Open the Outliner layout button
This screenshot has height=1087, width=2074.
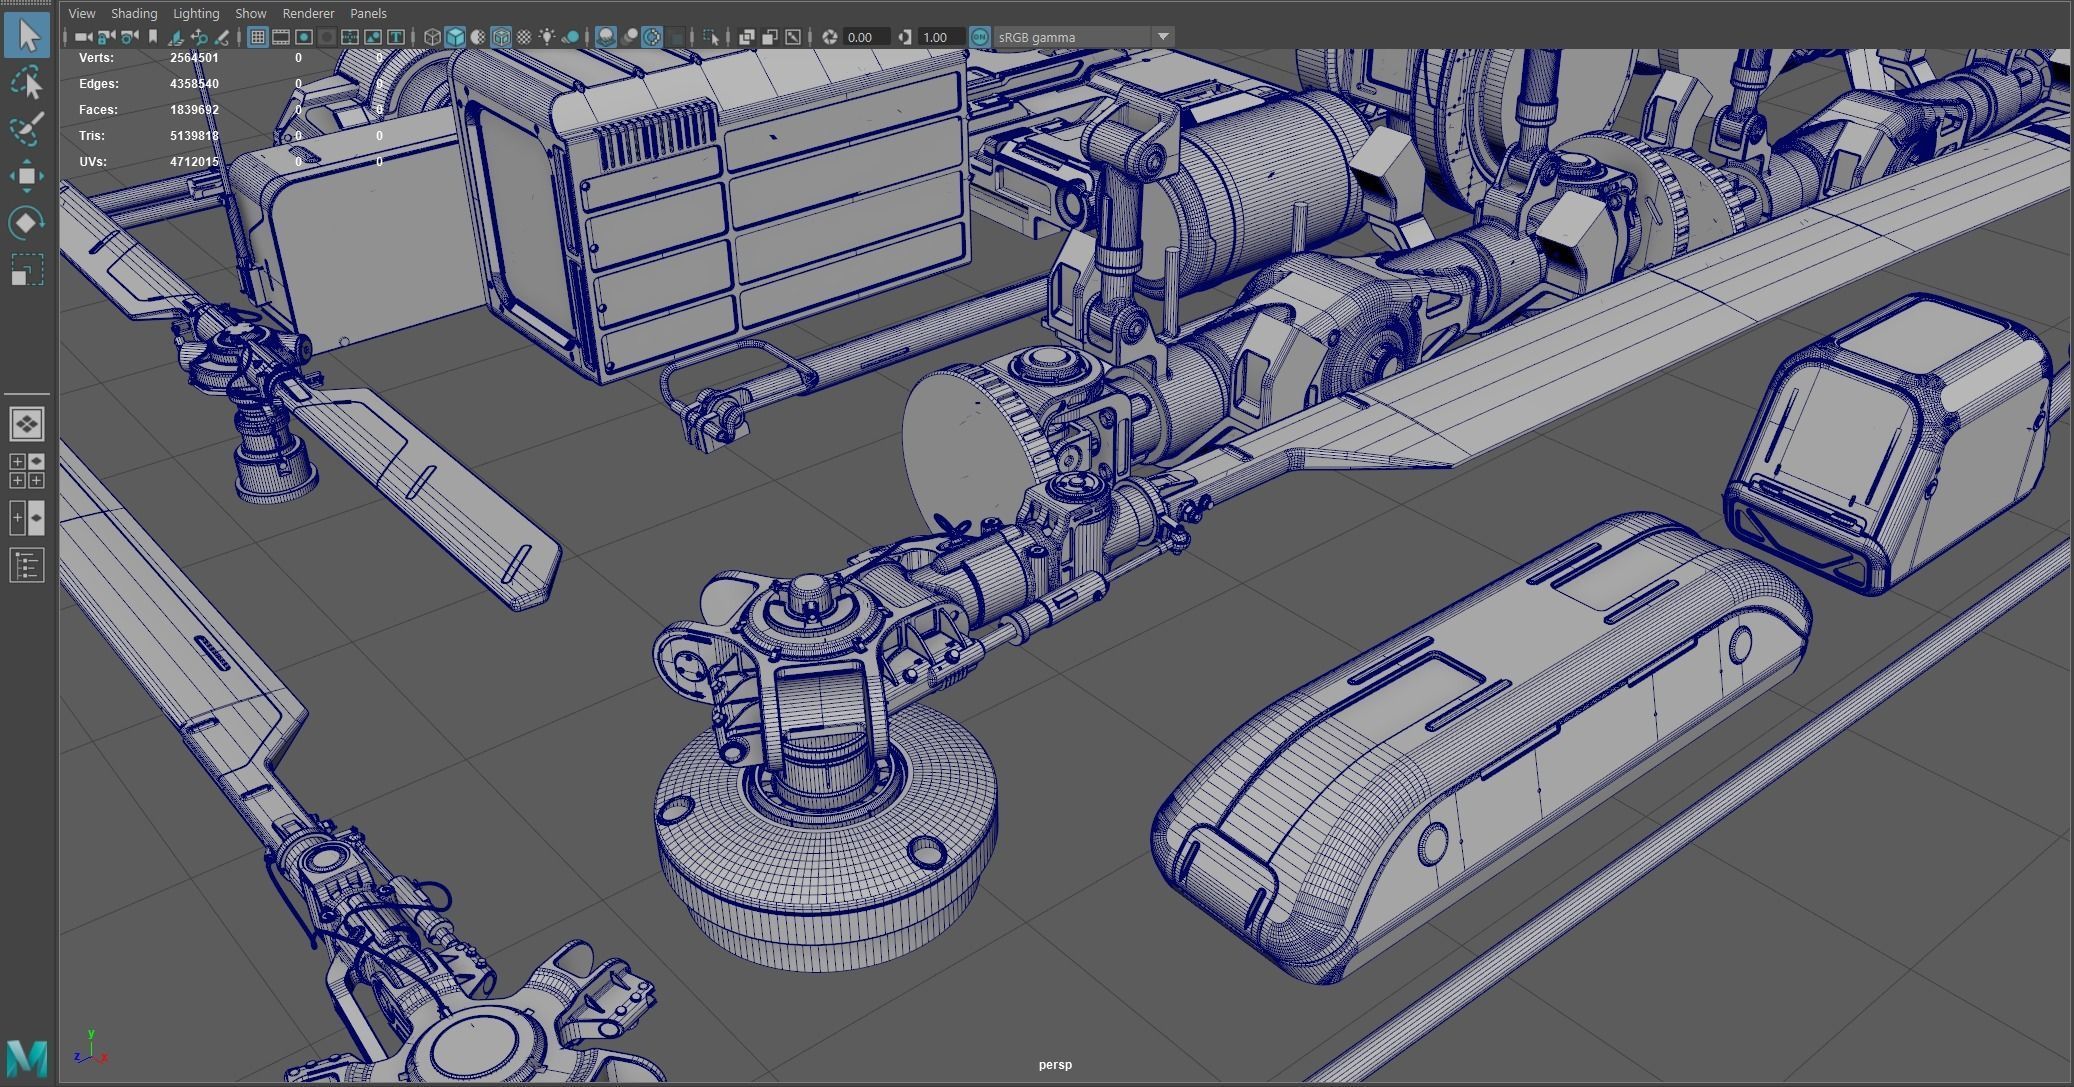tap(27, 565)
